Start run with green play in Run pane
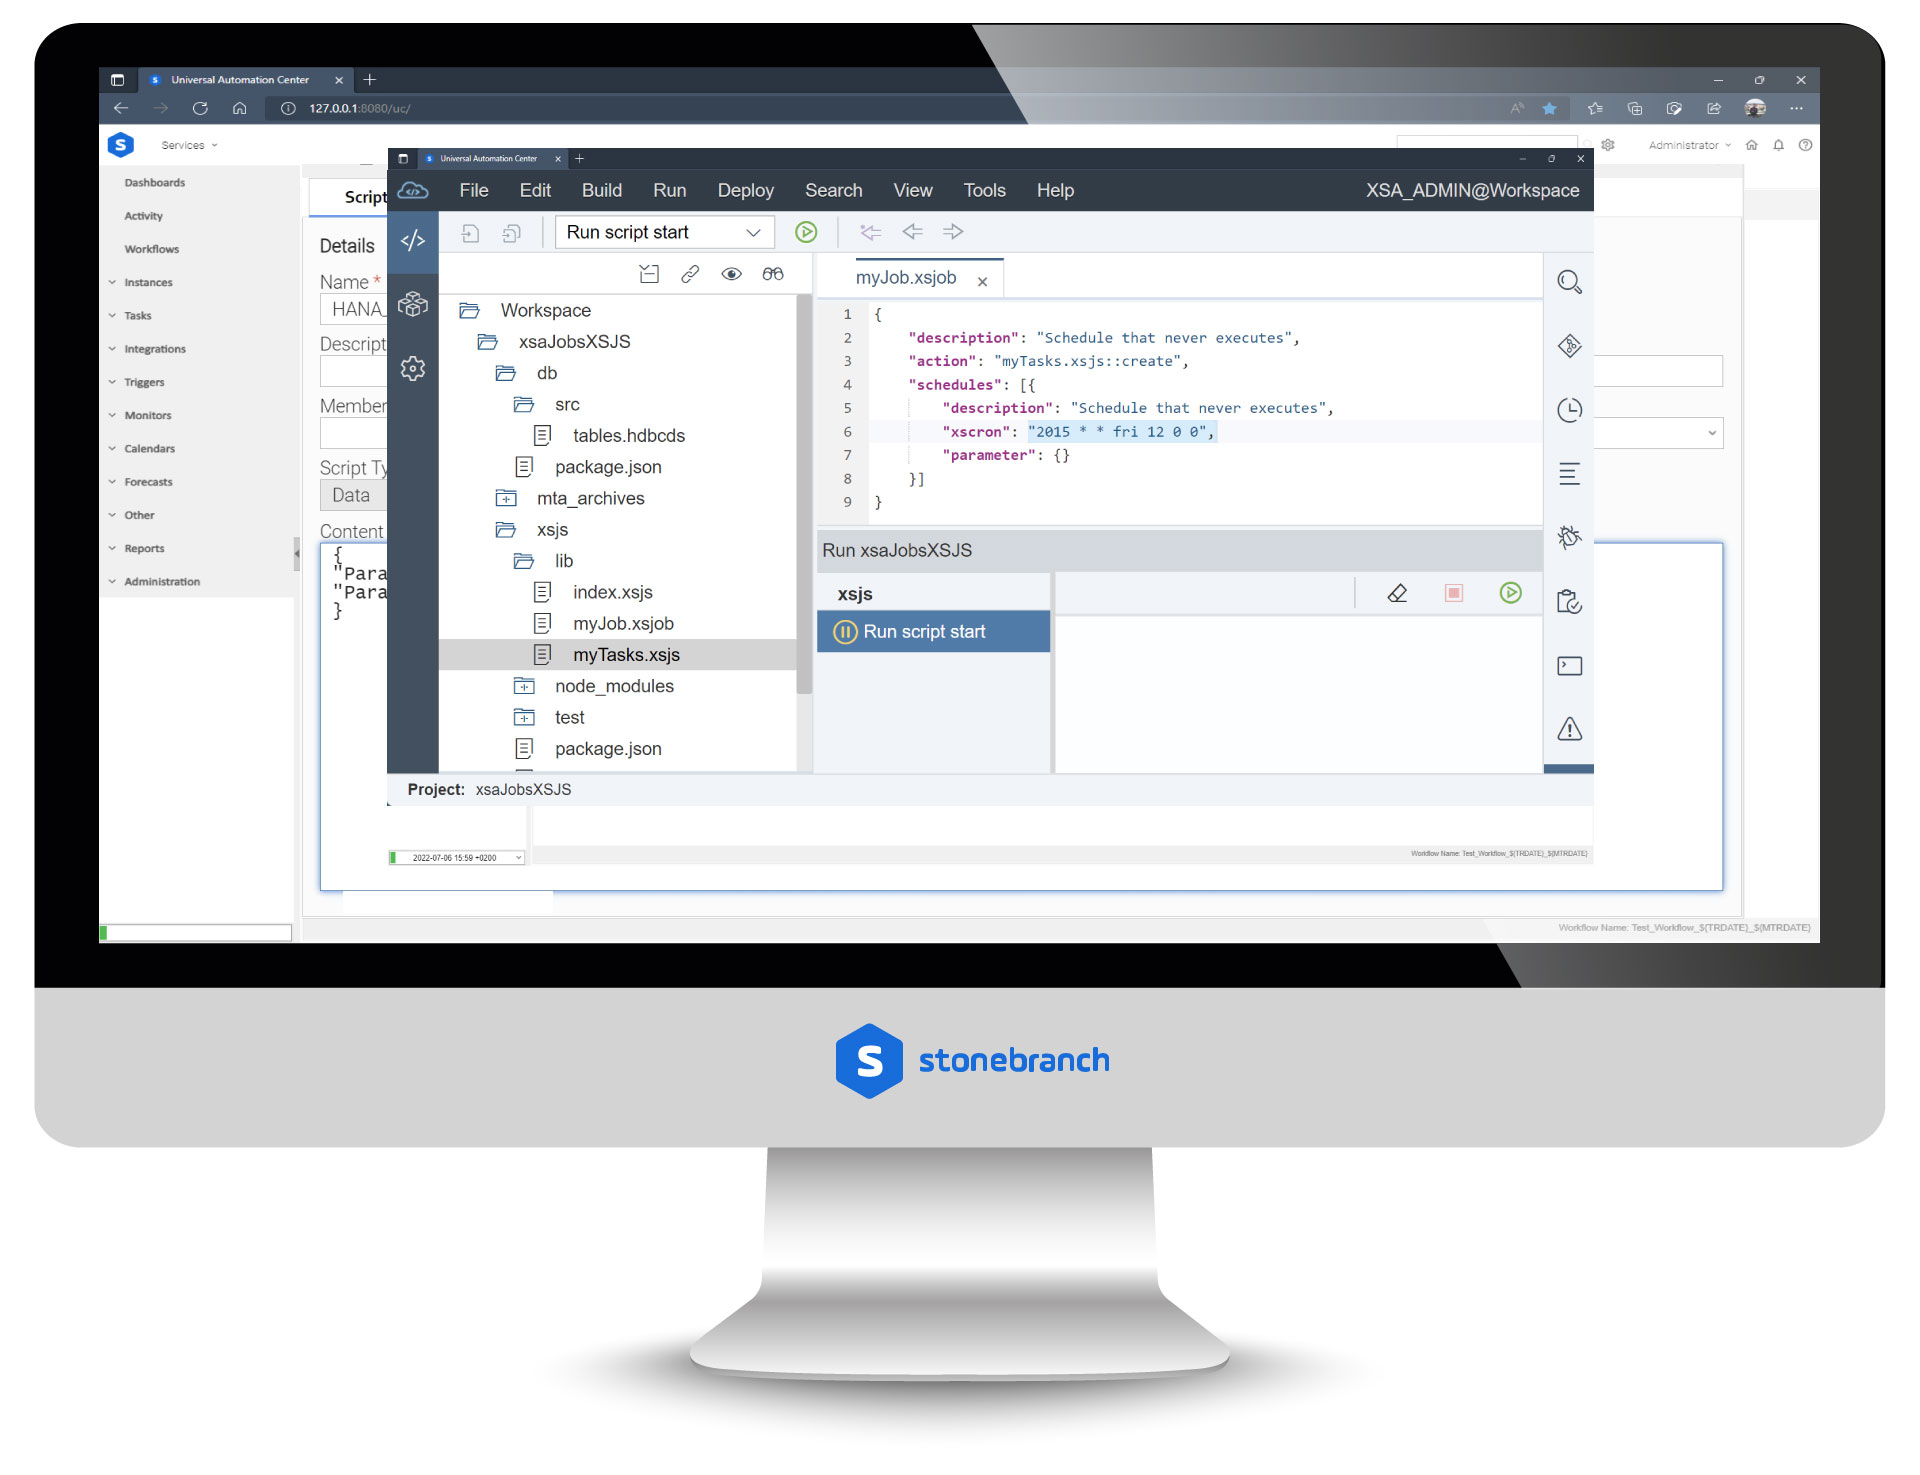Image resolution: width=1920 pixels, height=1475 pixels. [1511, 593]
